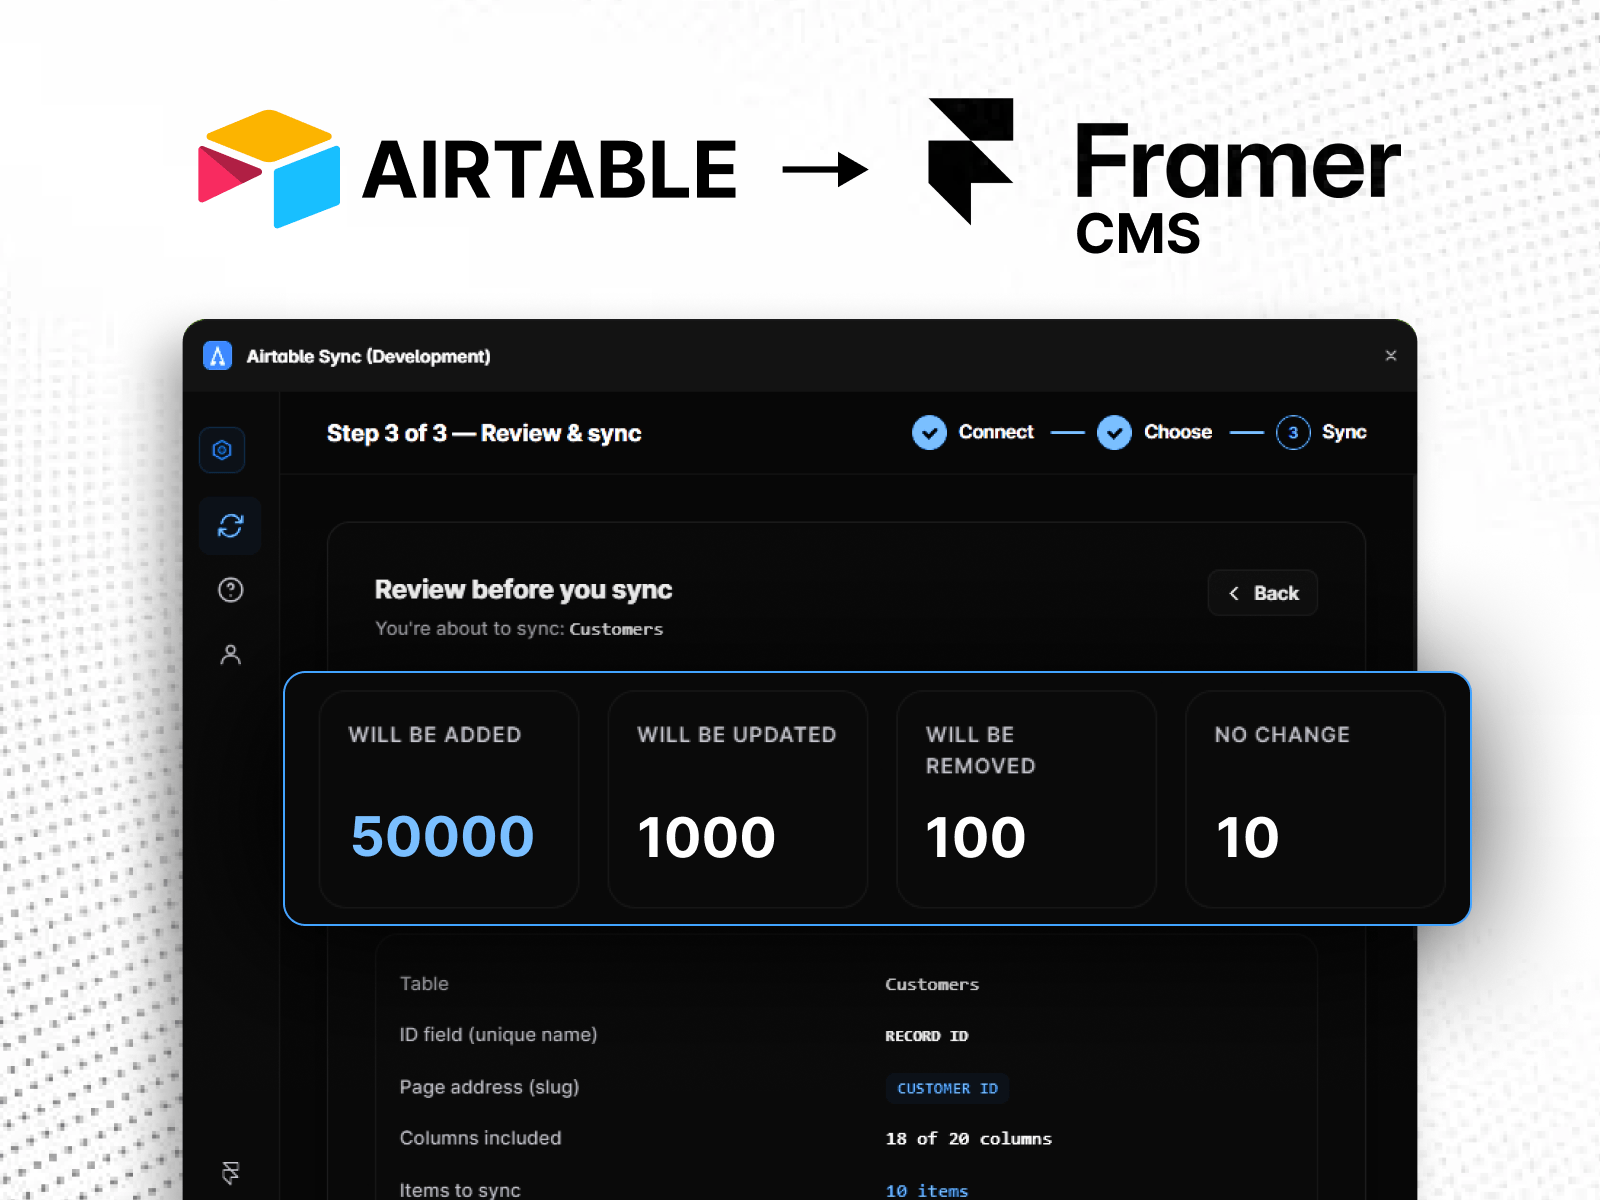Image resolution: width=1600 pixels, height=1200 pixels.
Task: Click the Choose step checkmark icon
Action: [x=1114, y=433]
